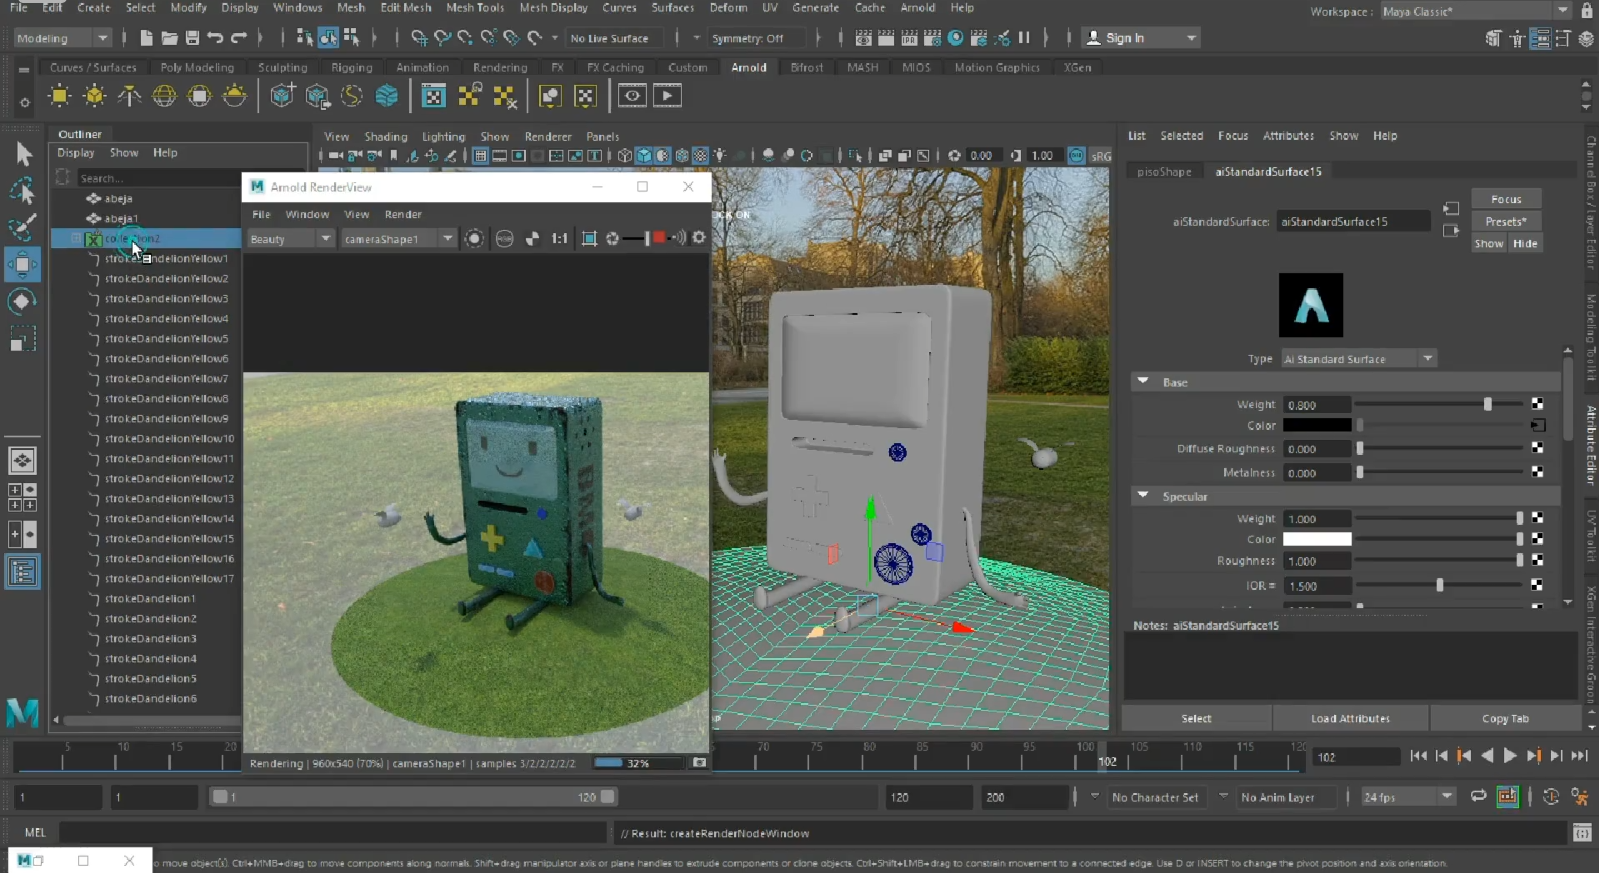
Task: Click the Select button at the bottom
Action: 1196,718
